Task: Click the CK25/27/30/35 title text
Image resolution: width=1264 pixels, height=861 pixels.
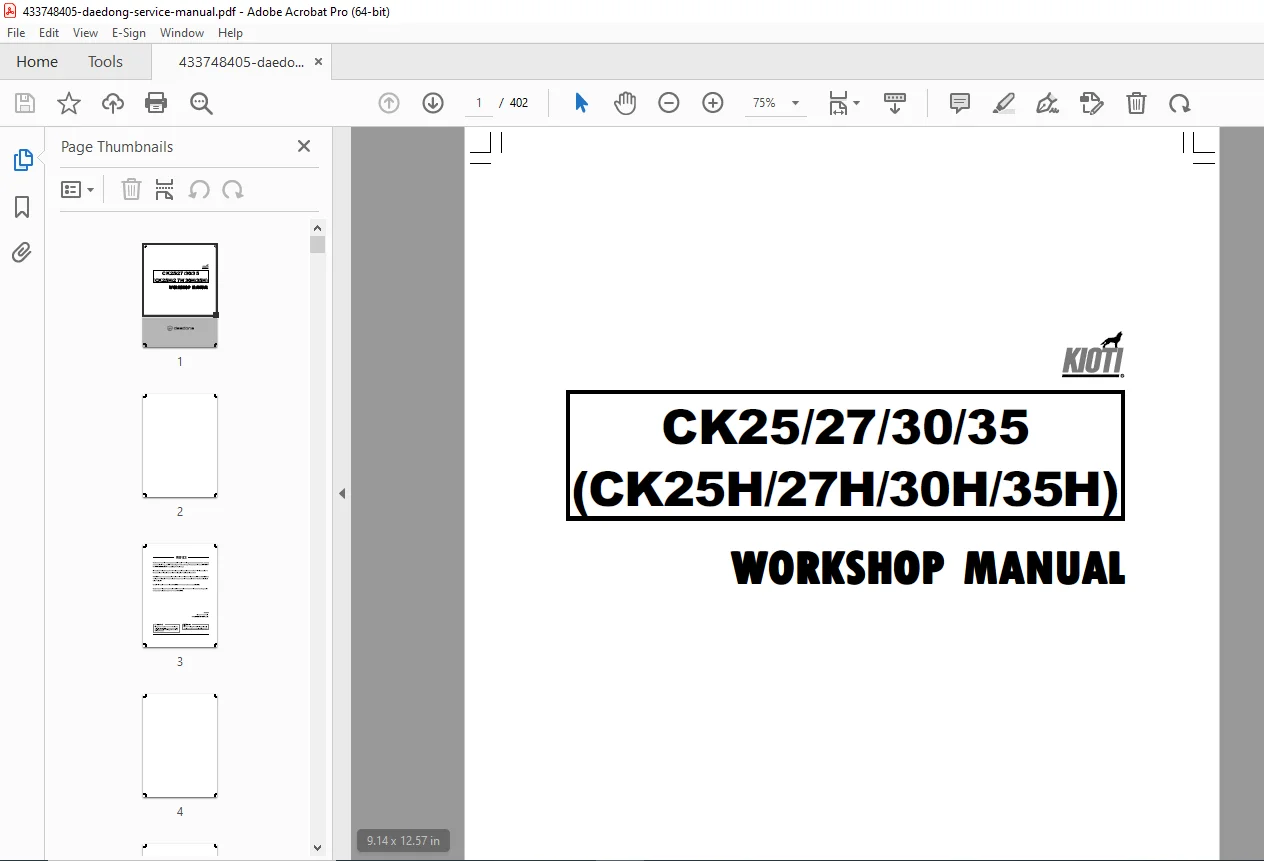Action: (x=845, y=428)
